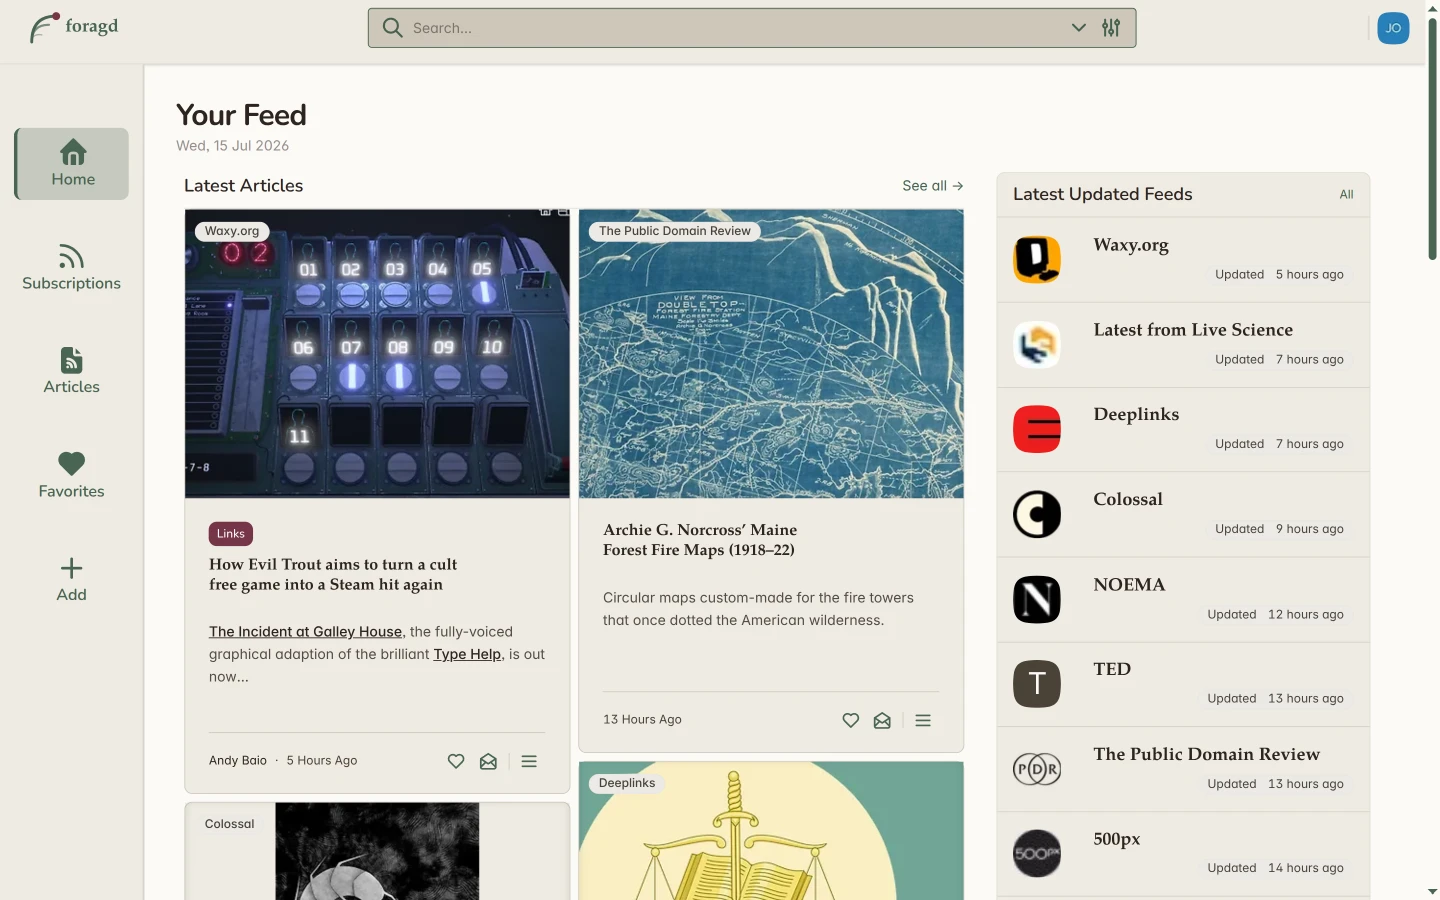Open Favorites in sidebar
1440x900 pixels.
(72, 475)
